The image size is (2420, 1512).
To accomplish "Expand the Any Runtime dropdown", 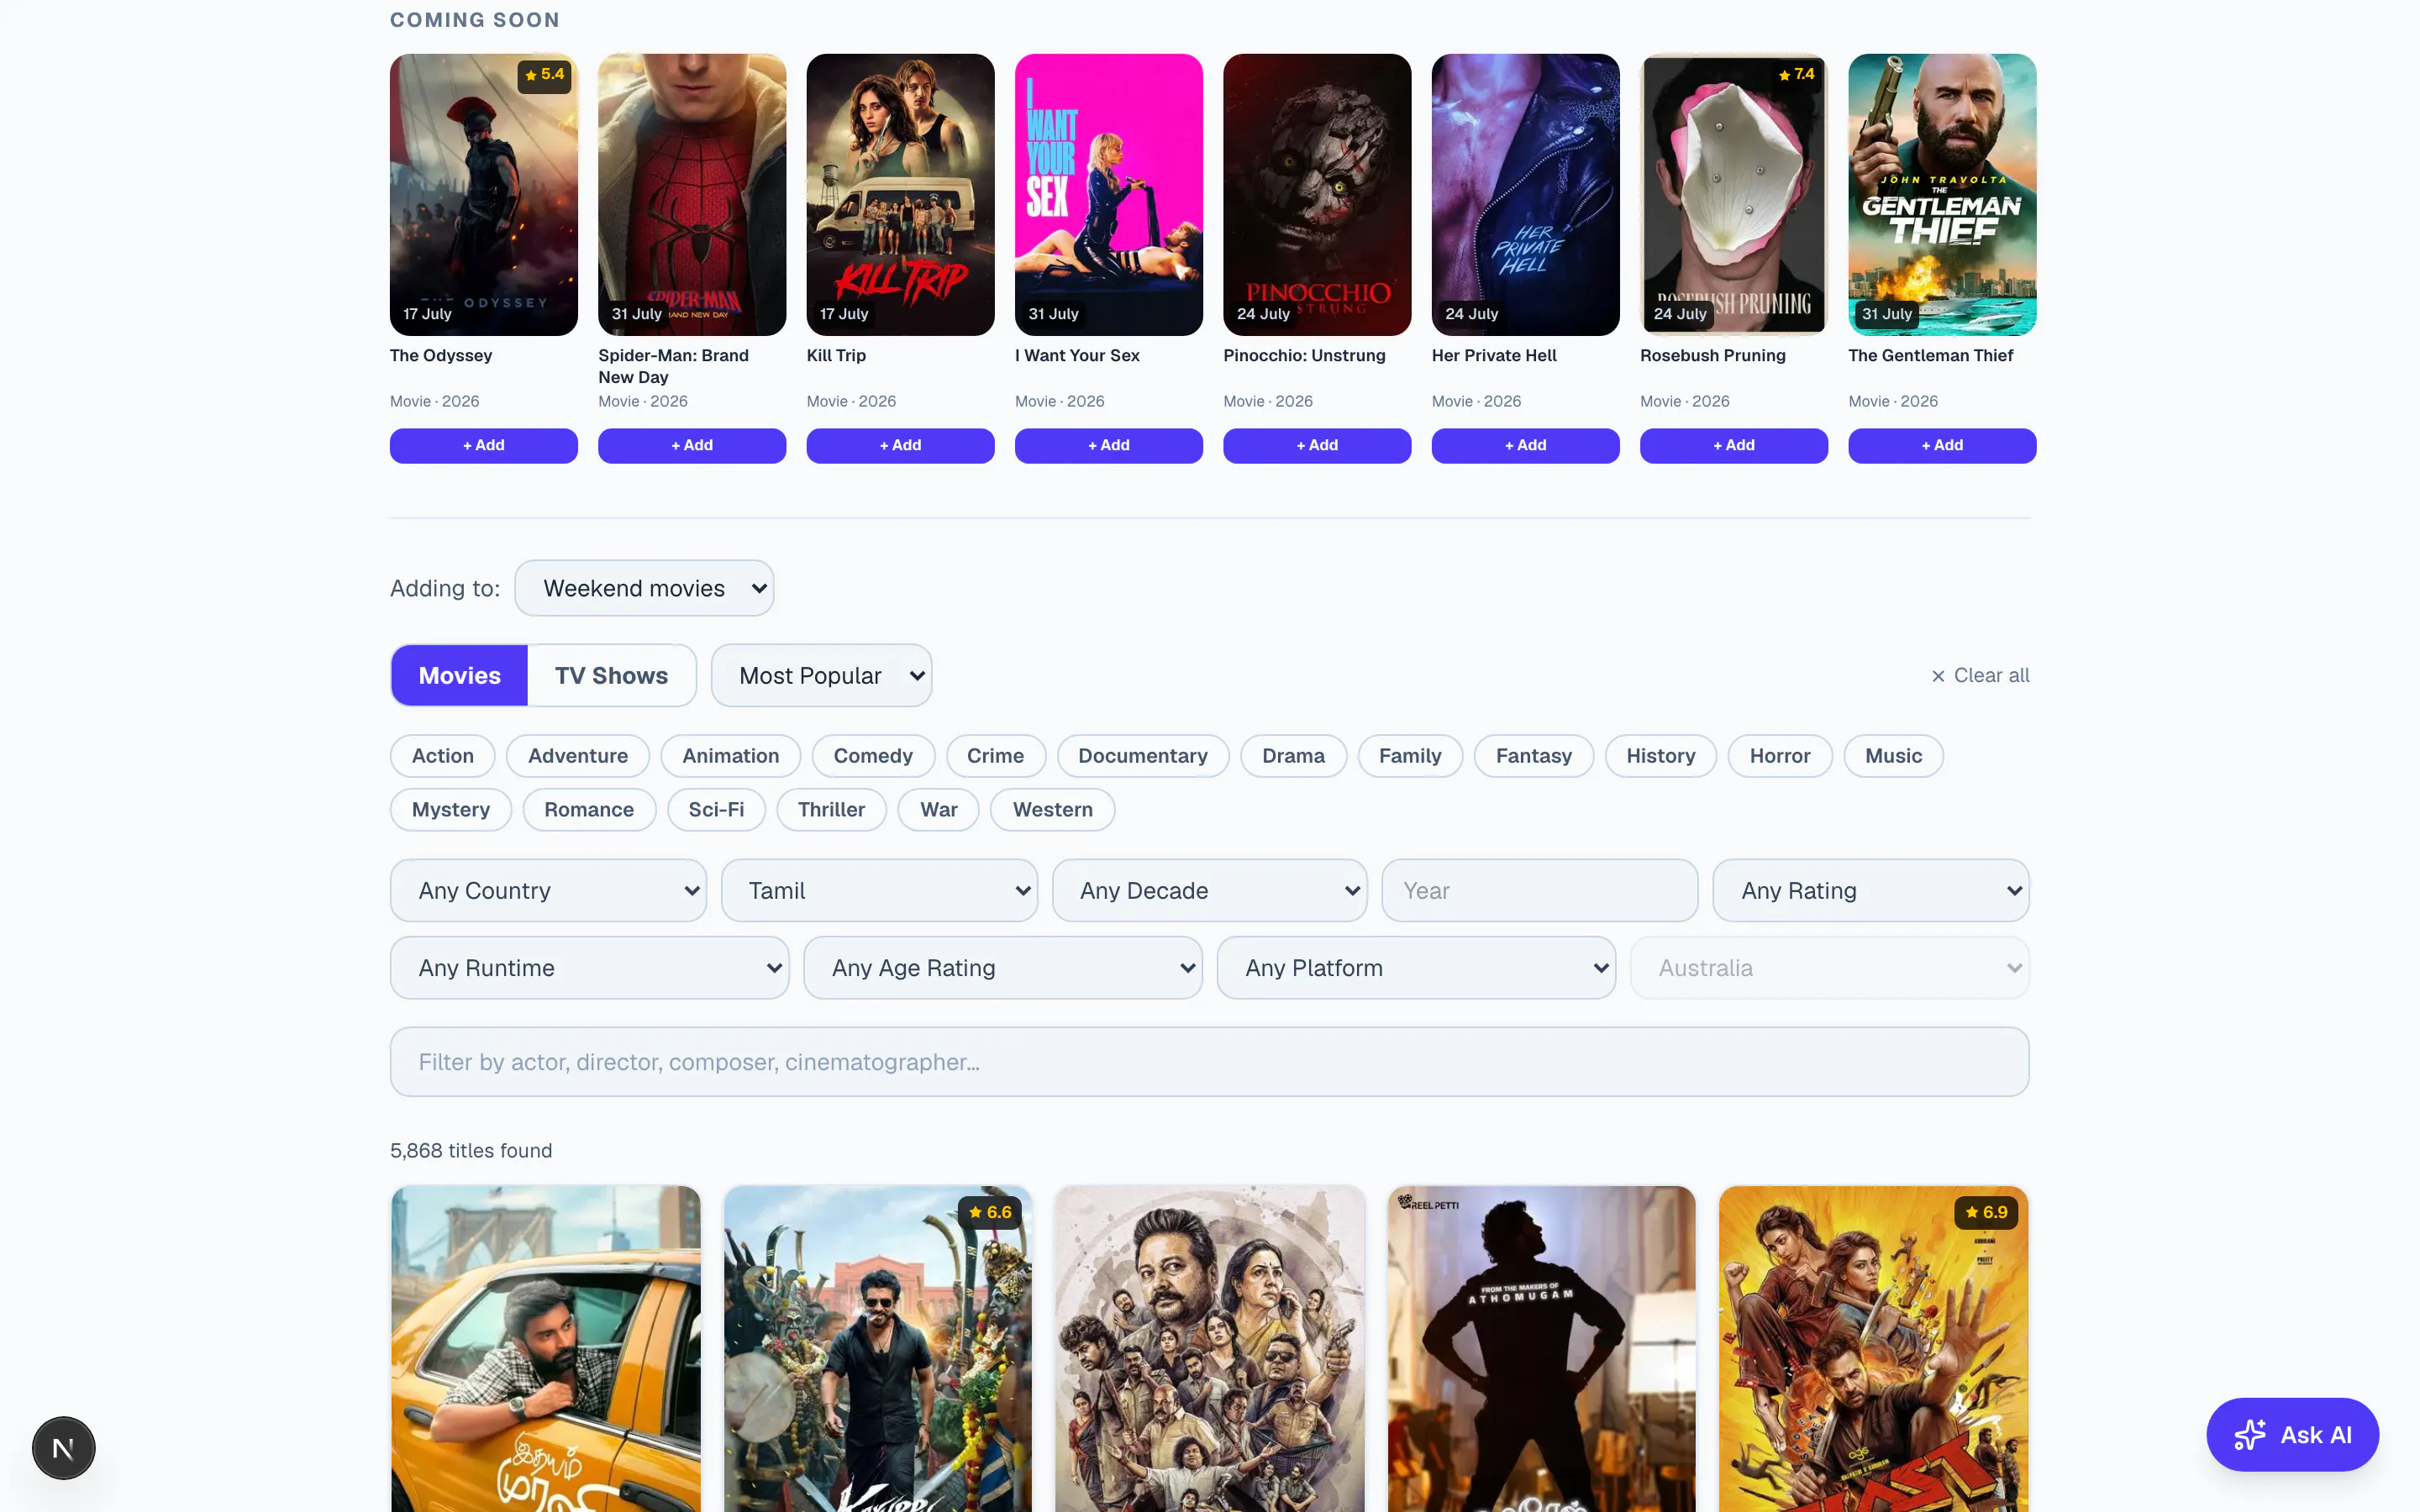I will click(x=589, y=968).
